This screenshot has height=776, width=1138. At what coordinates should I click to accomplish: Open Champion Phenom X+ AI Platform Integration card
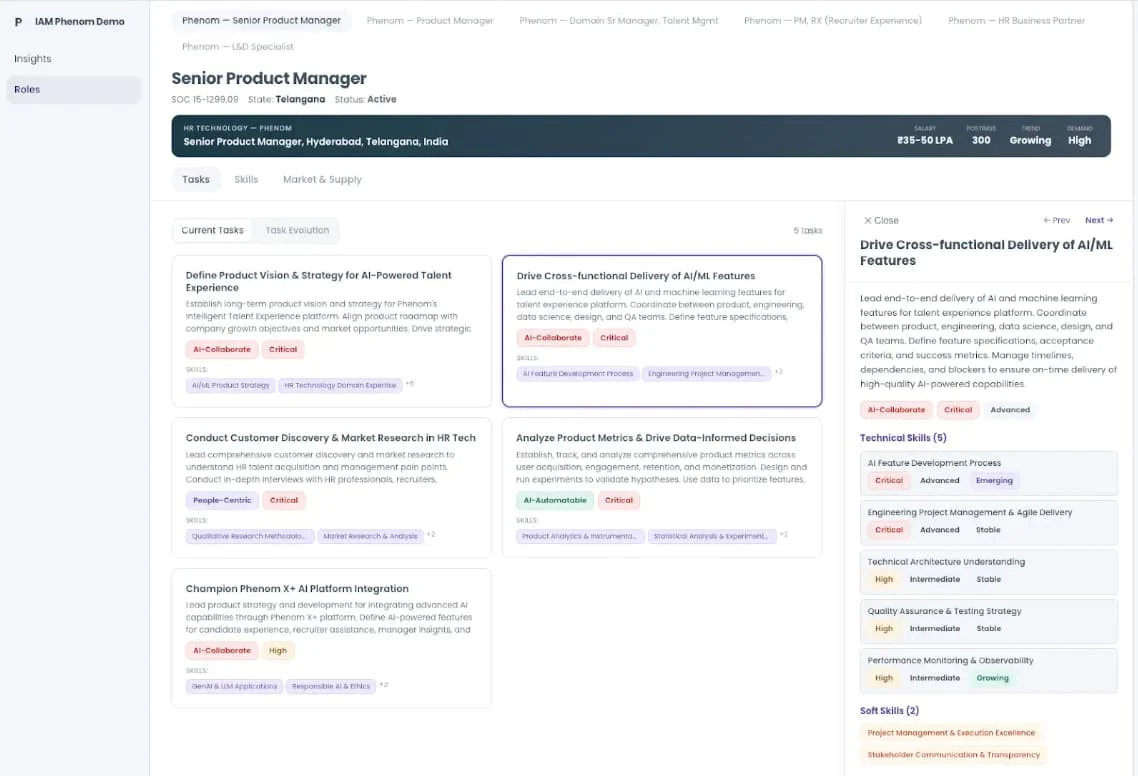tap(331, 638)
